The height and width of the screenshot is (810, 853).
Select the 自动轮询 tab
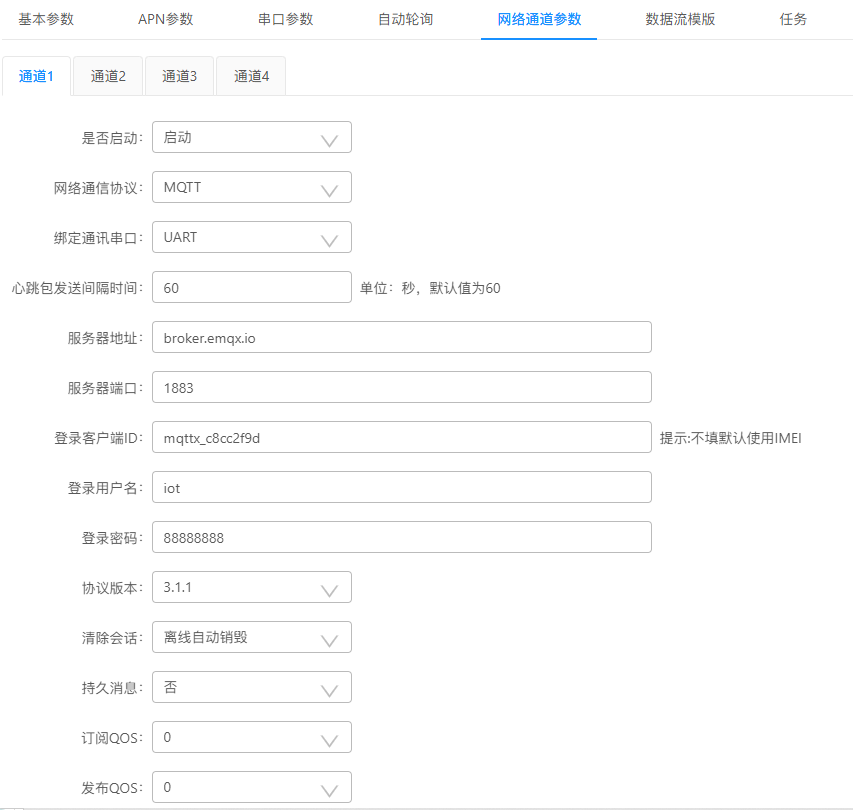coord(405,20)
